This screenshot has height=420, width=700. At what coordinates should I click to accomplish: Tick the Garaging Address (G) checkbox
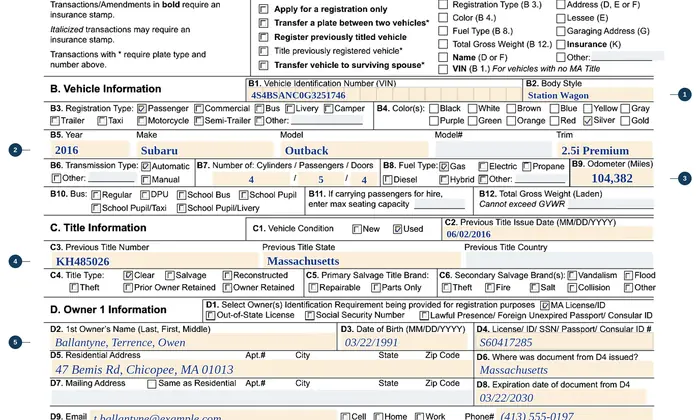tap(561, 31)
